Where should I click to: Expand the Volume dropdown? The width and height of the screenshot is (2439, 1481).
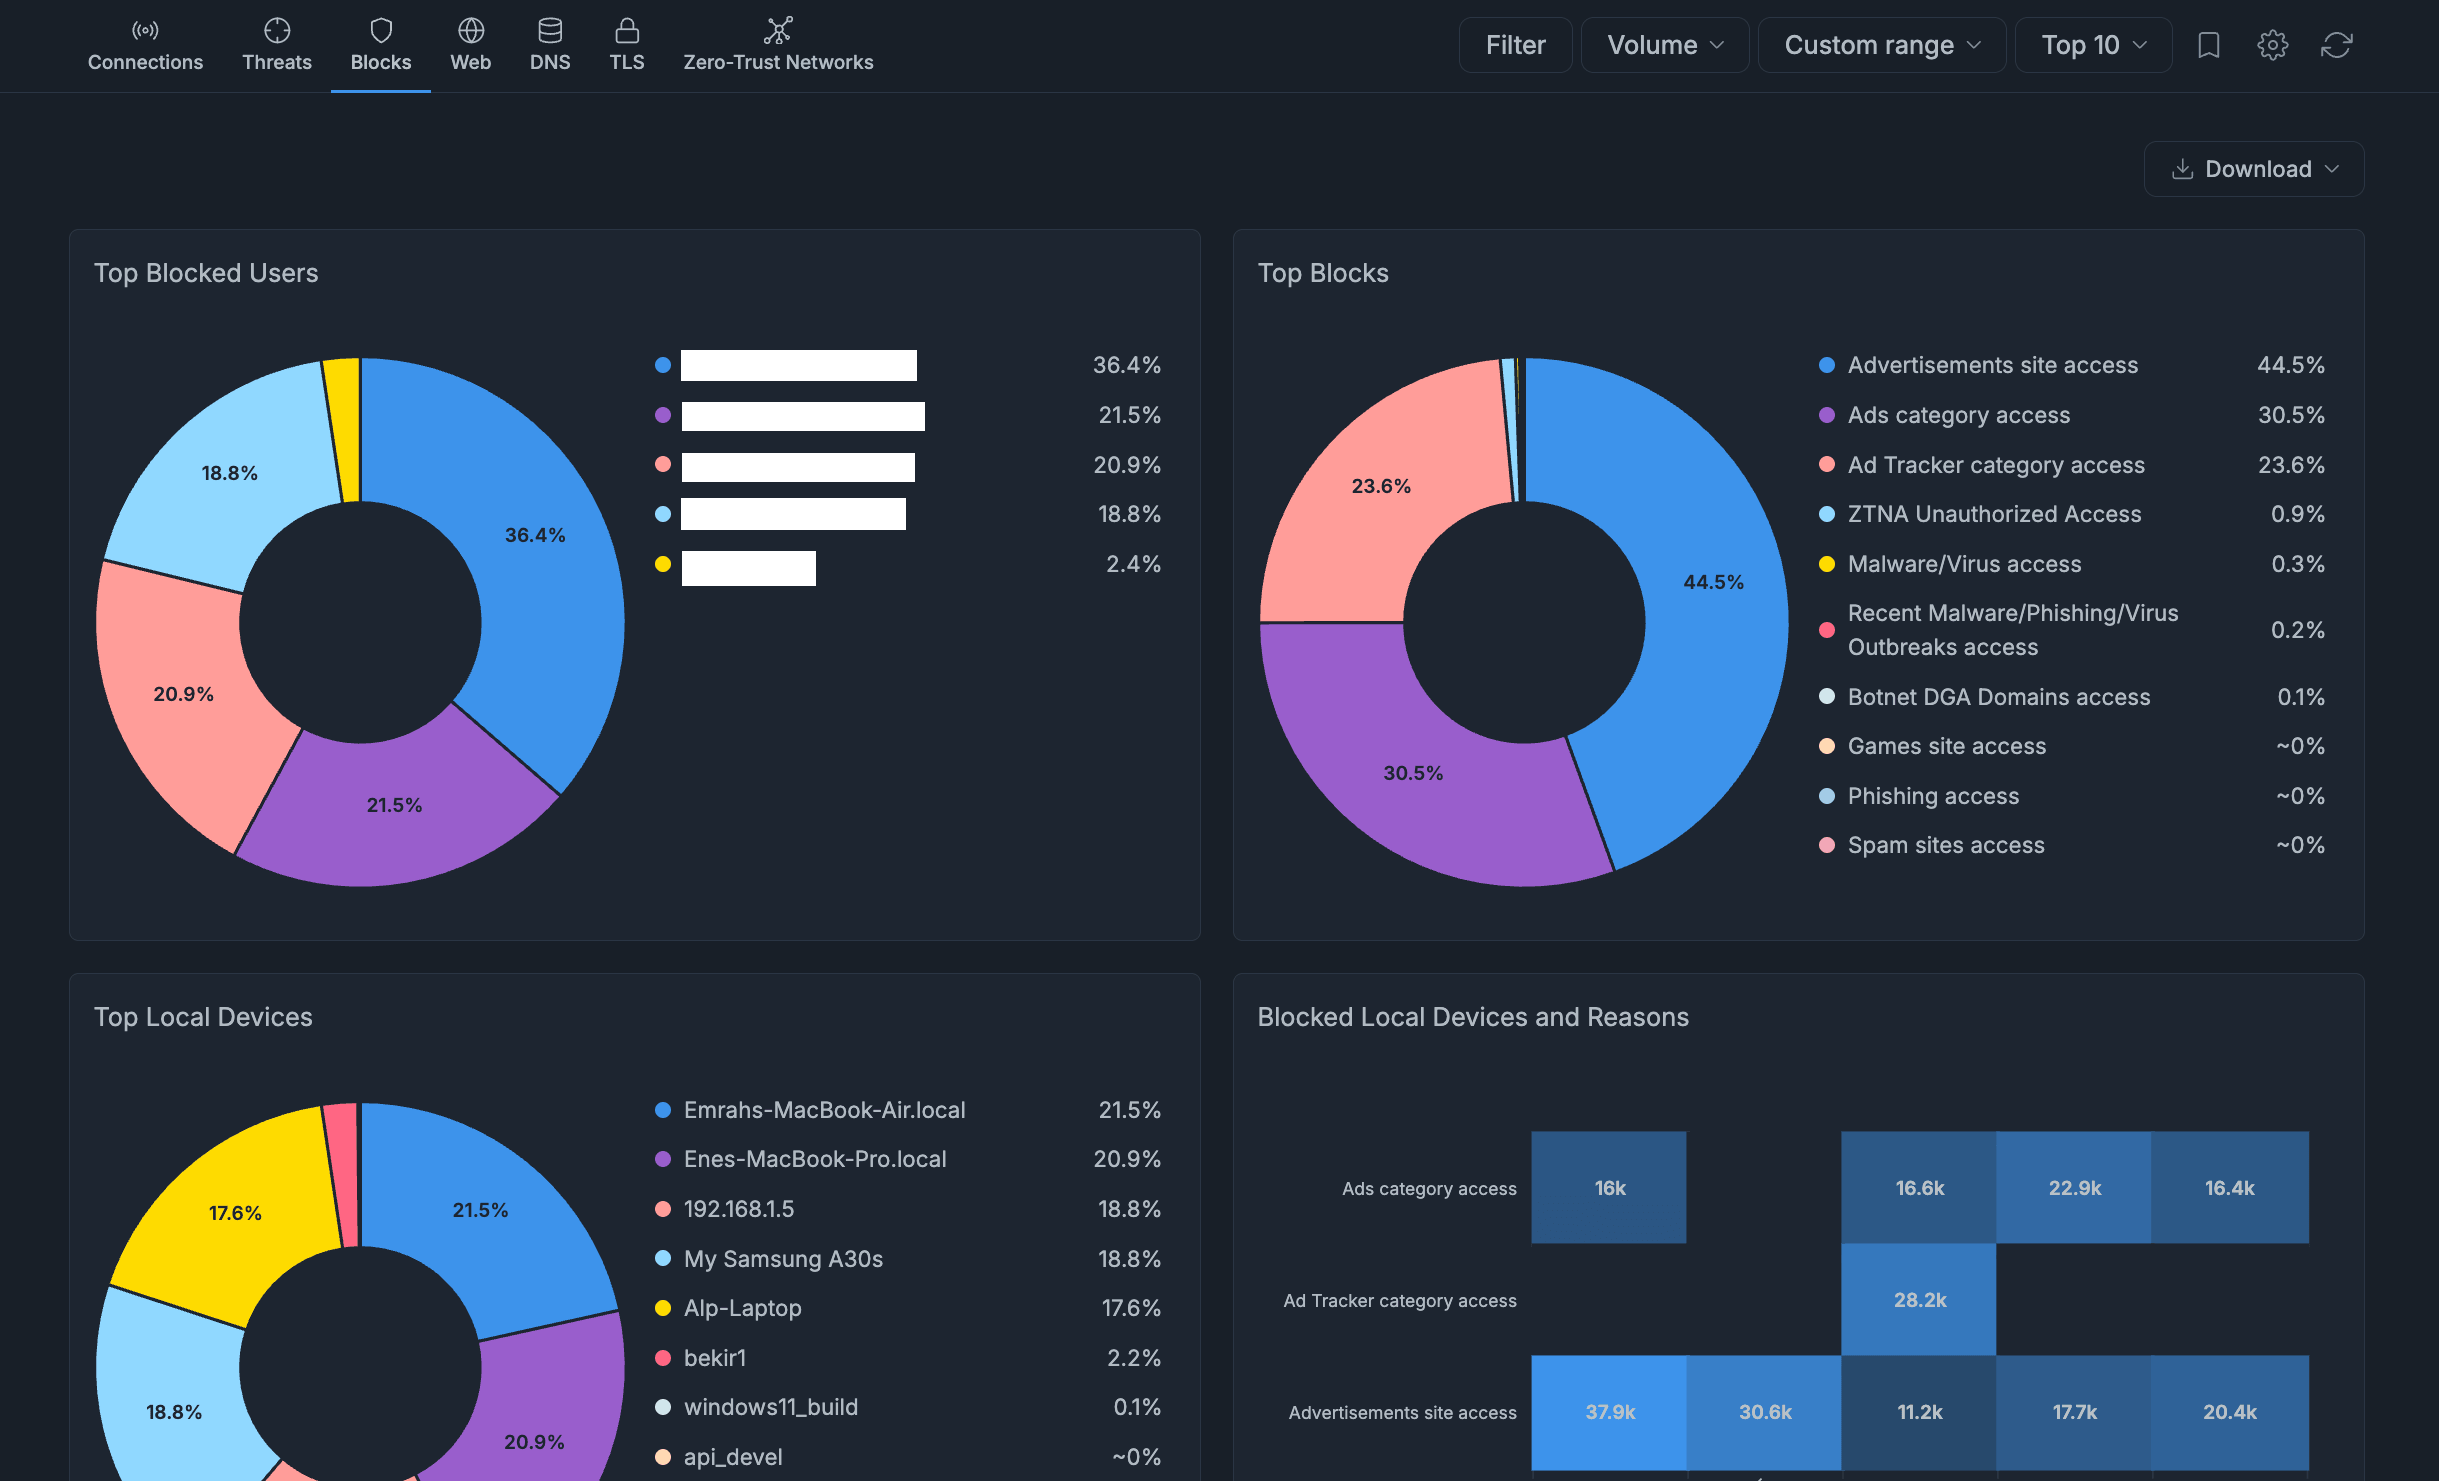1665,45
